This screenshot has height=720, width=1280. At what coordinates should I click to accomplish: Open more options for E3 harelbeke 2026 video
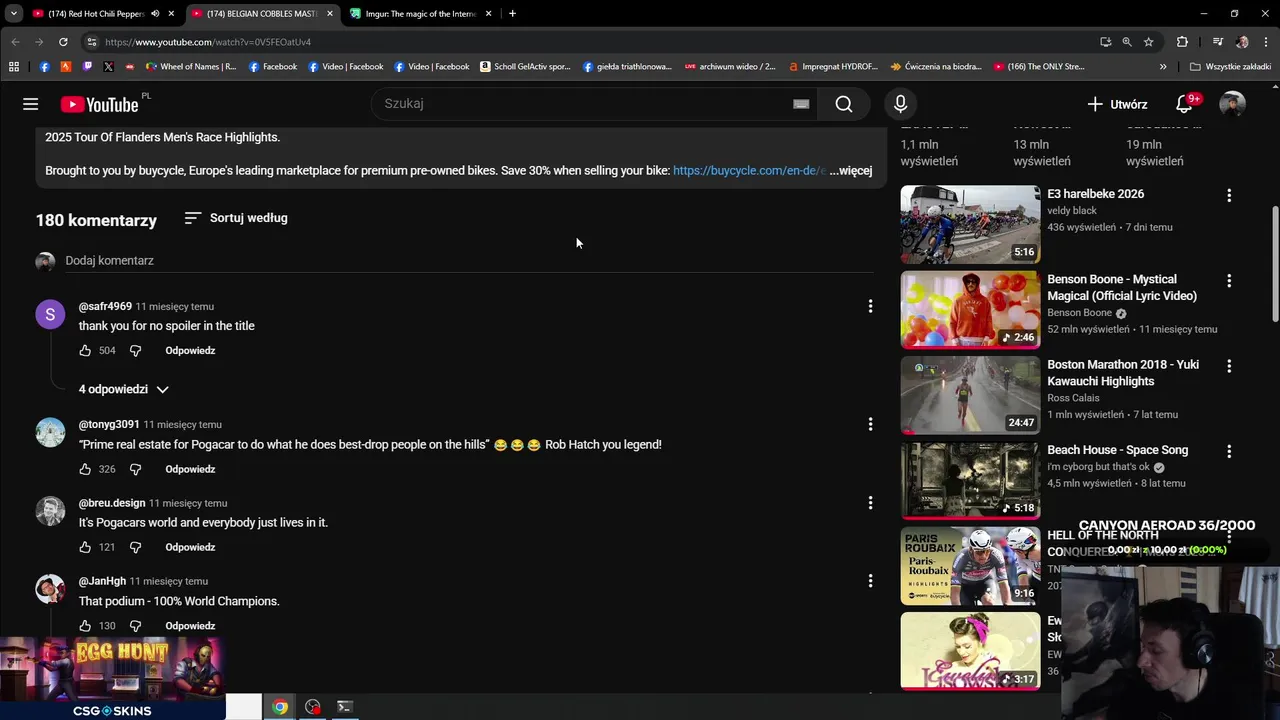click(x=1229, y=195)
